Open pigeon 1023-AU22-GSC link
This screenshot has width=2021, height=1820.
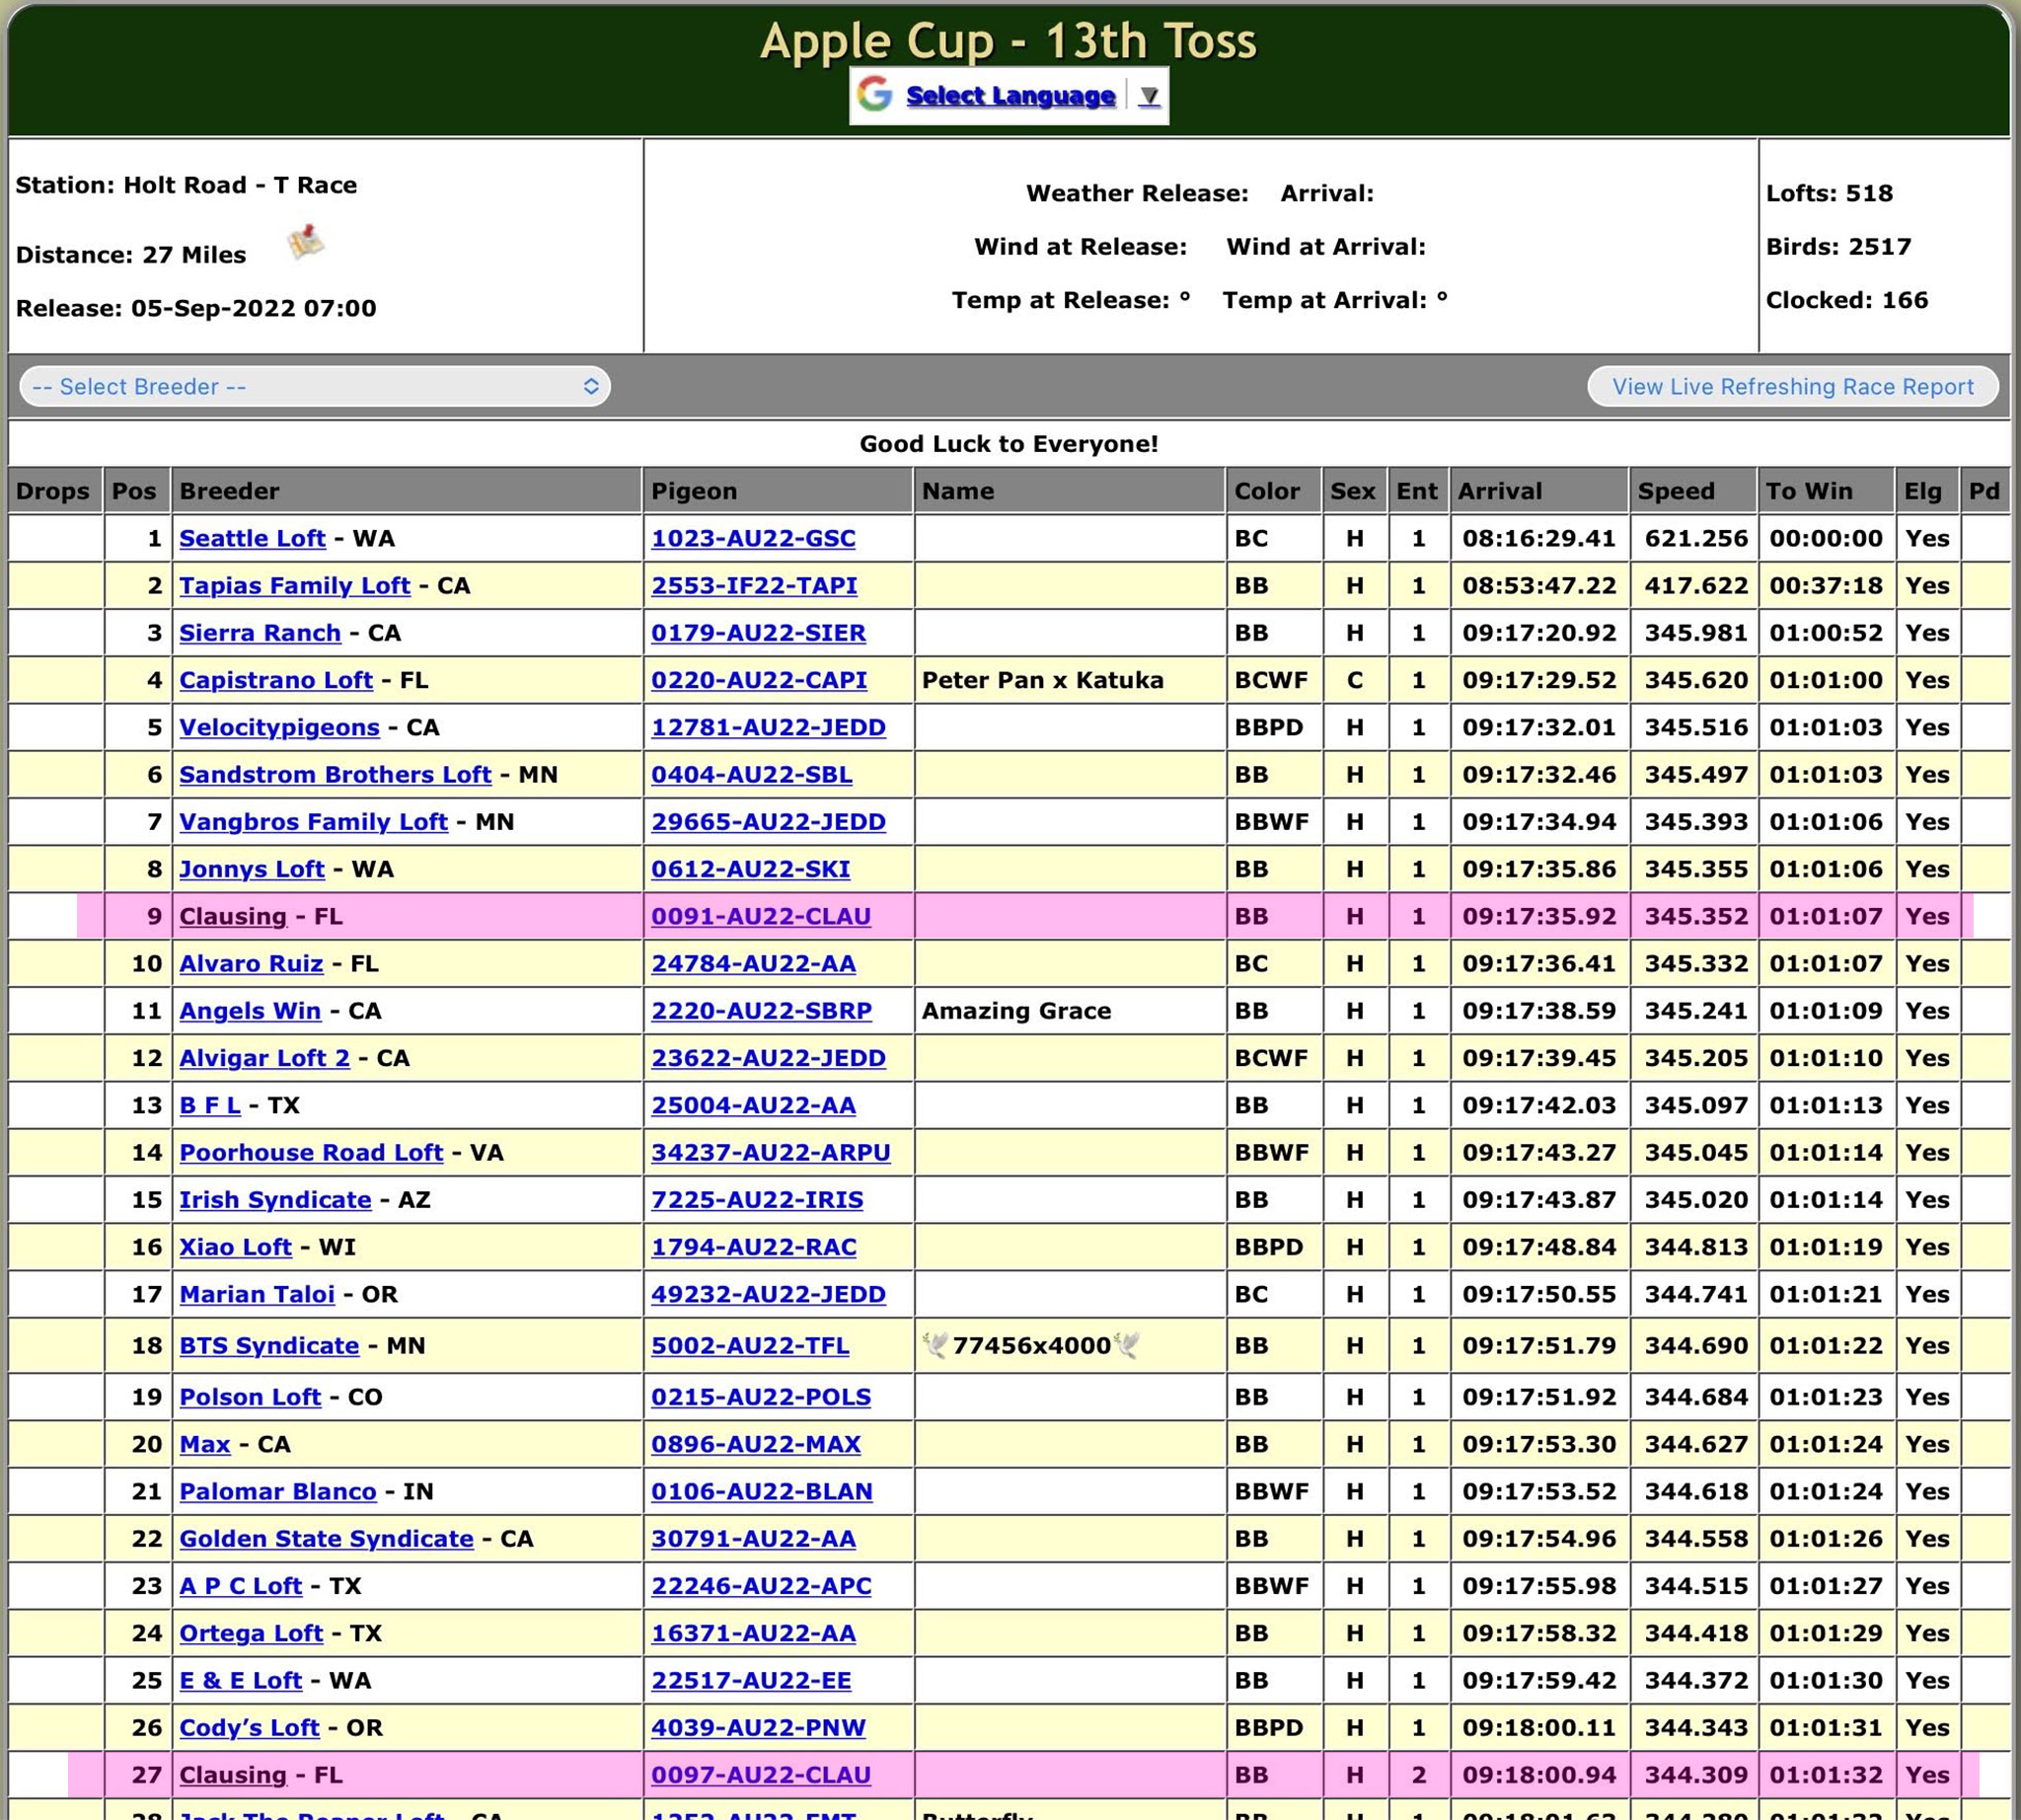tap(753, 539)
